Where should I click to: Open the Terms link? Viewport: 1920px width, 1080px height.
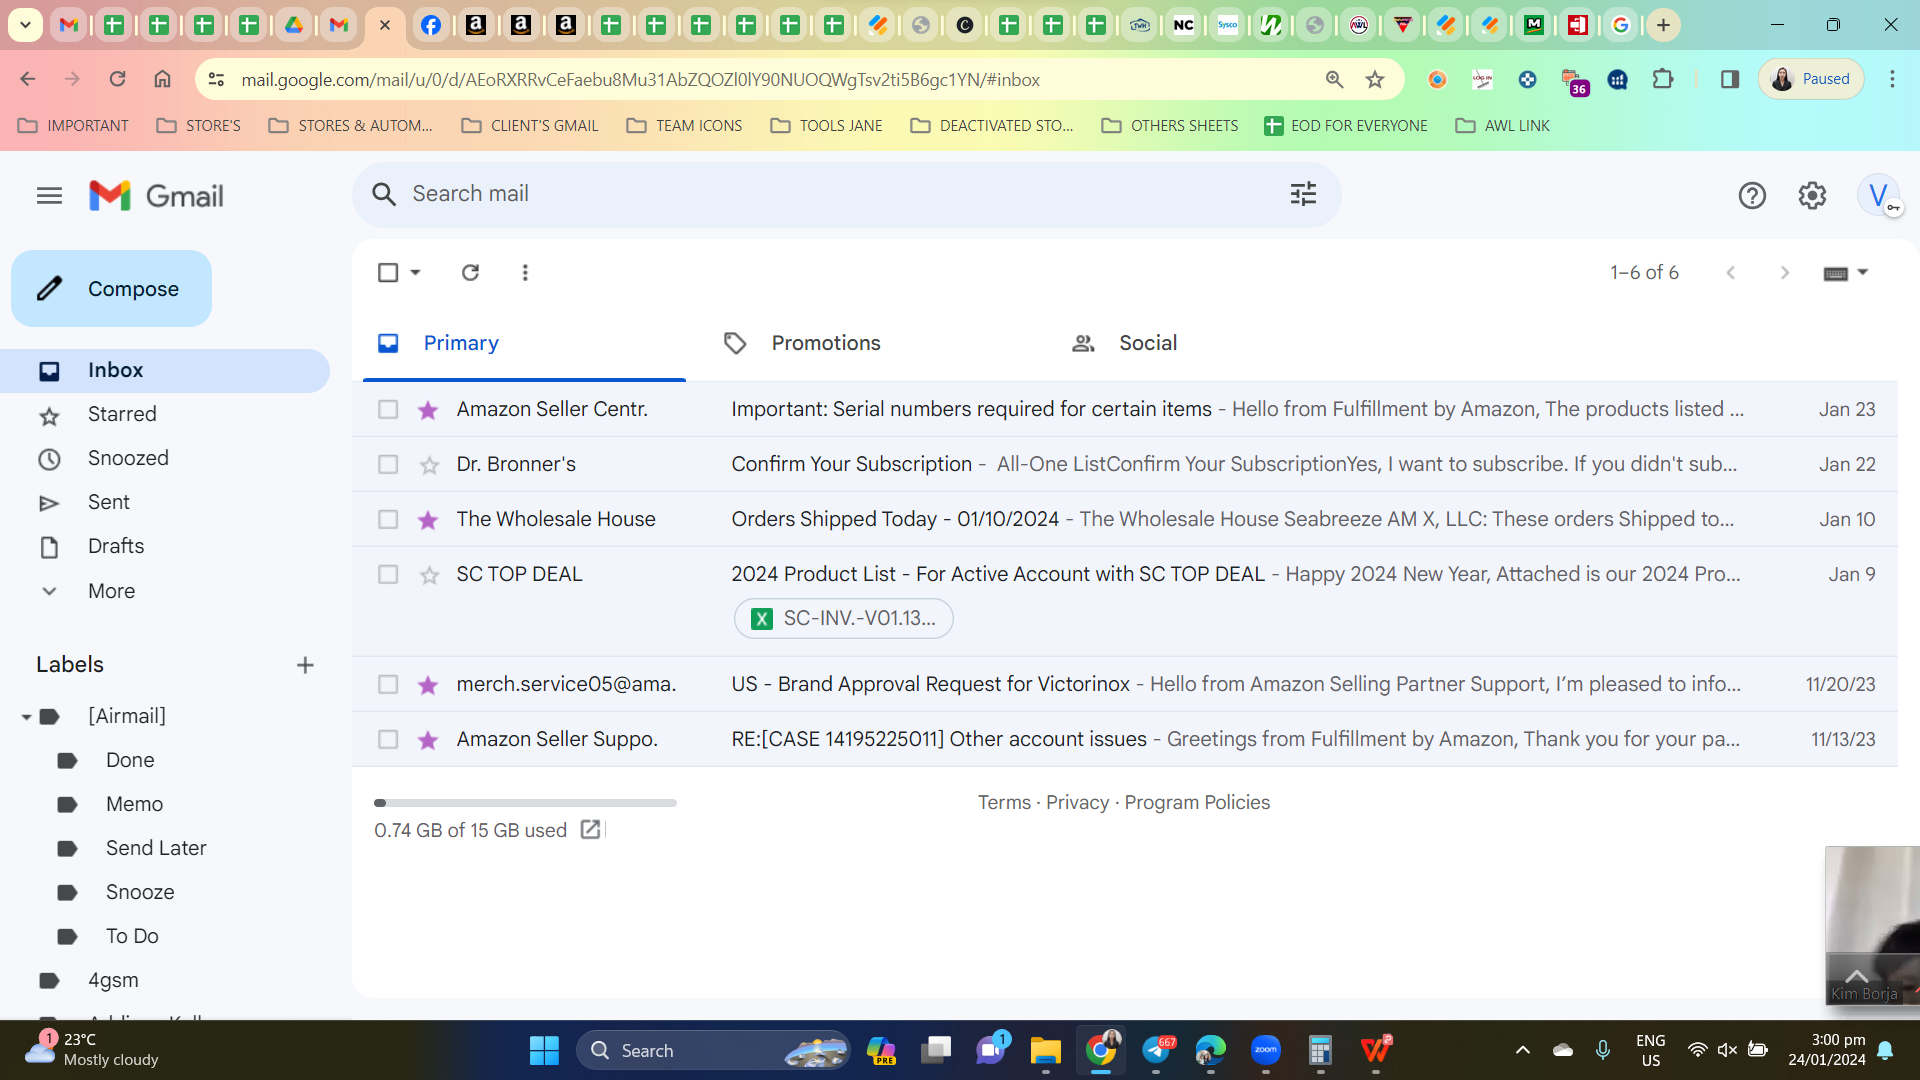[x=1004, y=803]
